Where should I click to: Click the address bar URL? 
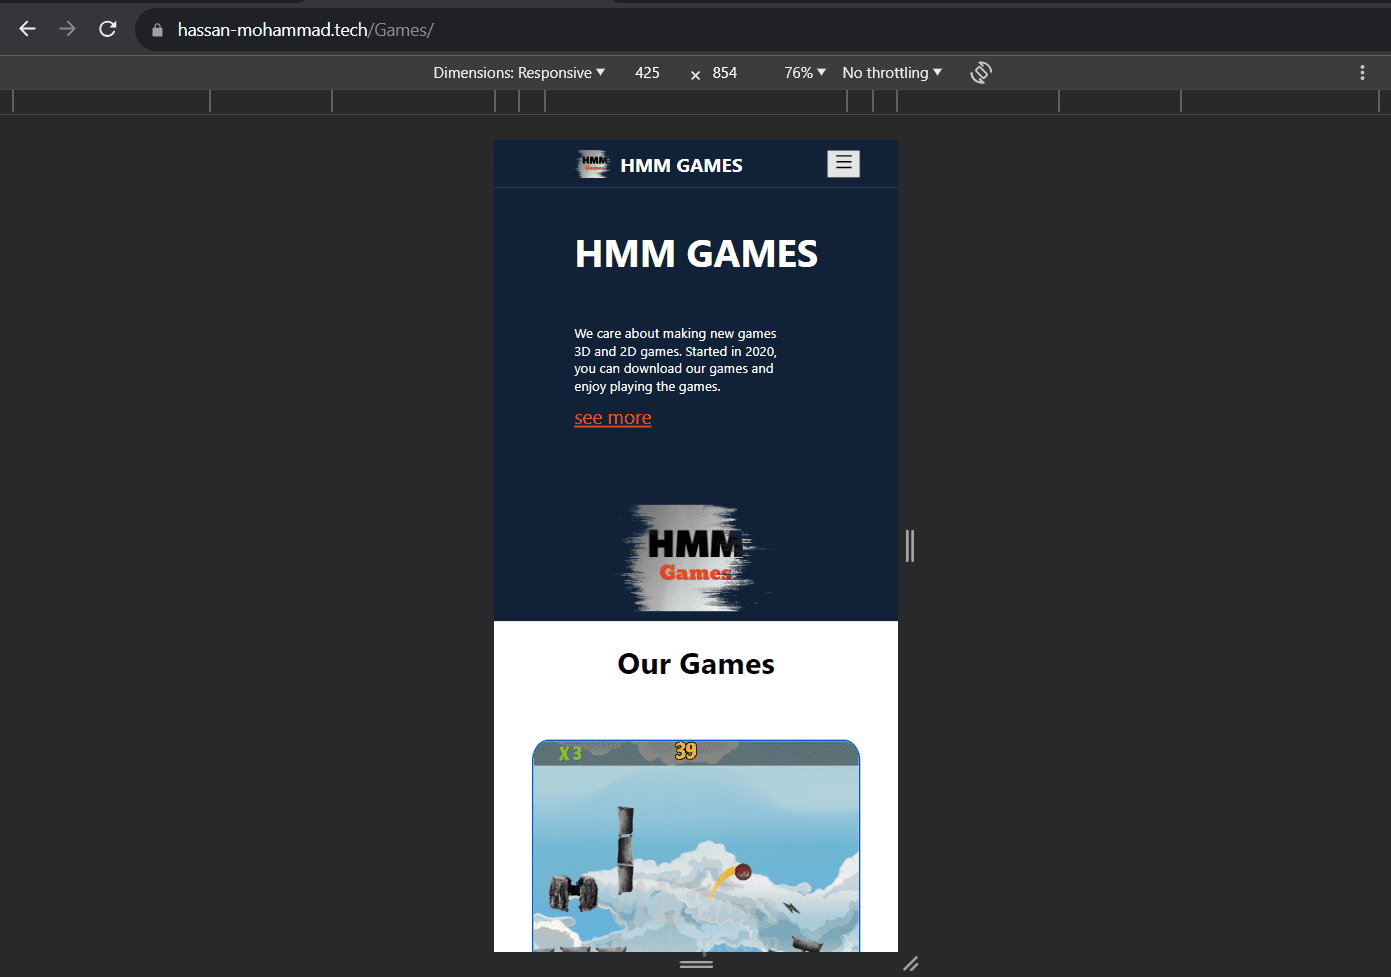click(x=305, y=30)
